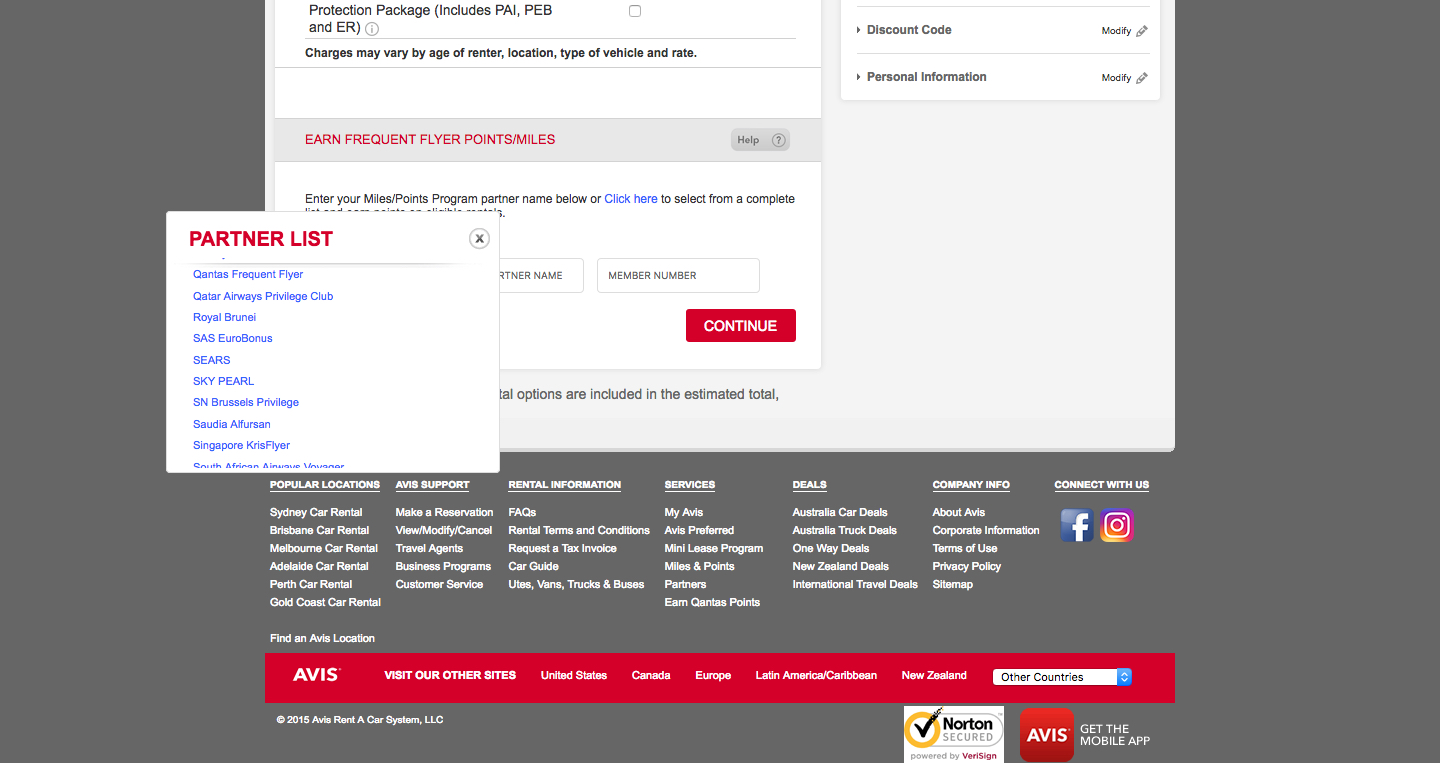
Task: Click Modify link for Discount Code
Action: click(x=1116, y=31)
